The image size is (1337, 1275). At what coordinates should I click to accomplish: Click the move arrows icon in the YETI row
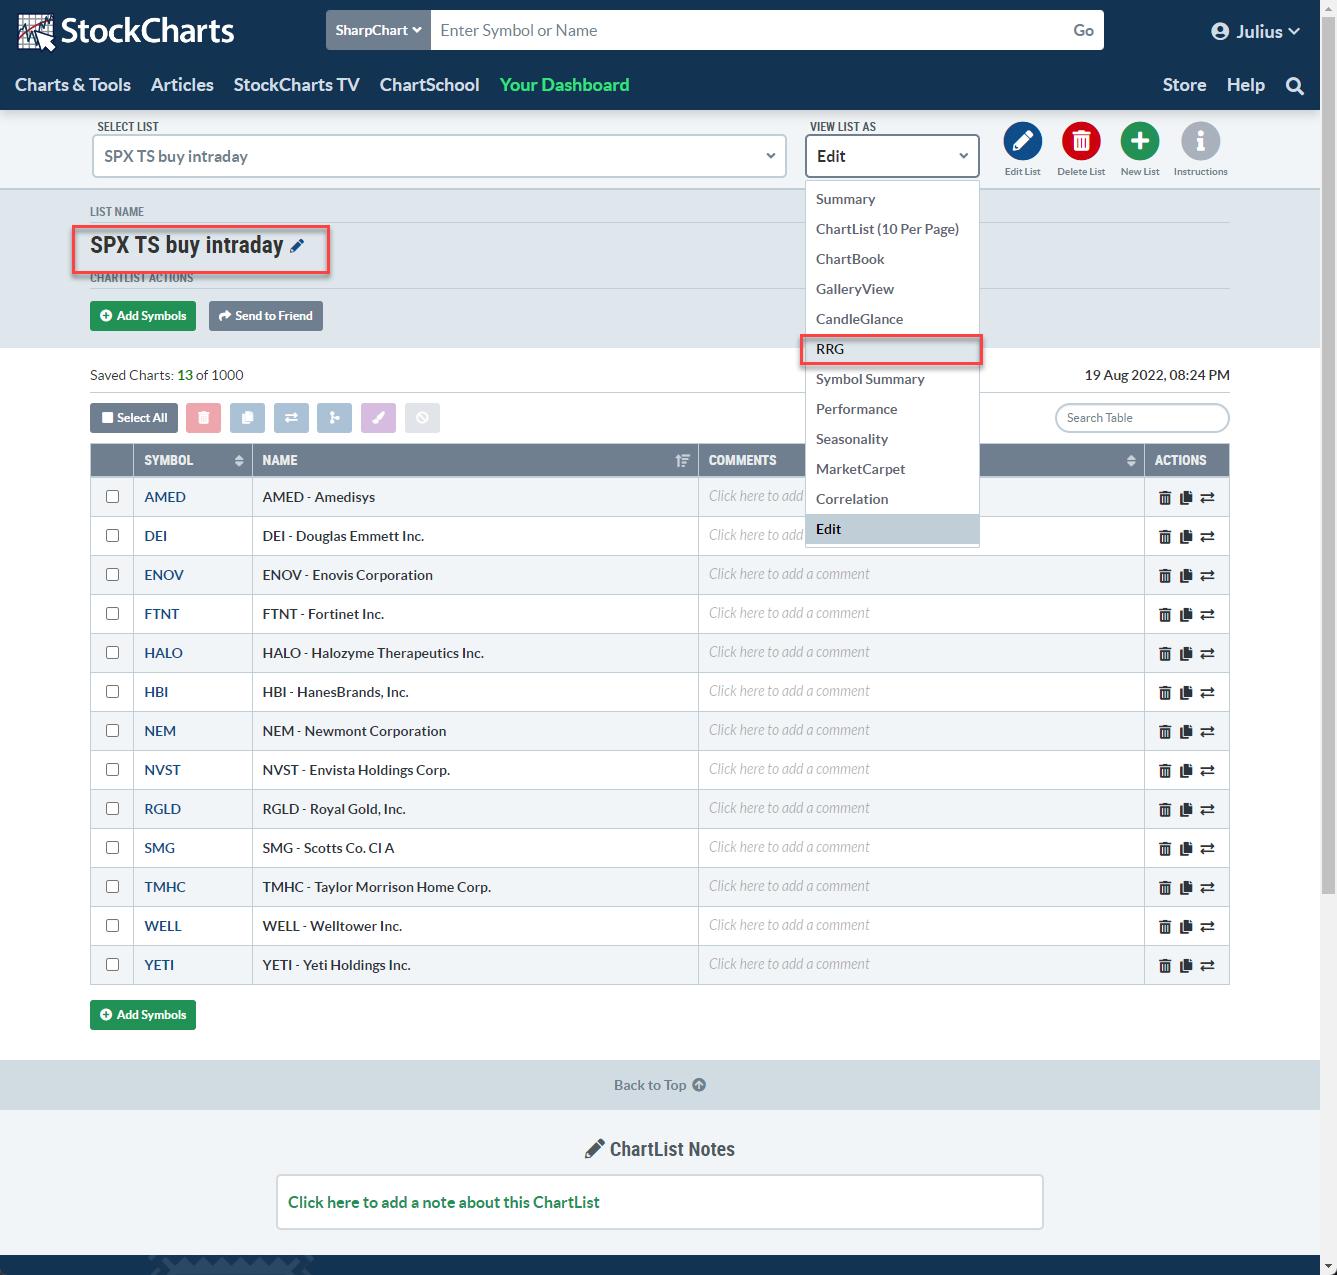pos(1207,966)
